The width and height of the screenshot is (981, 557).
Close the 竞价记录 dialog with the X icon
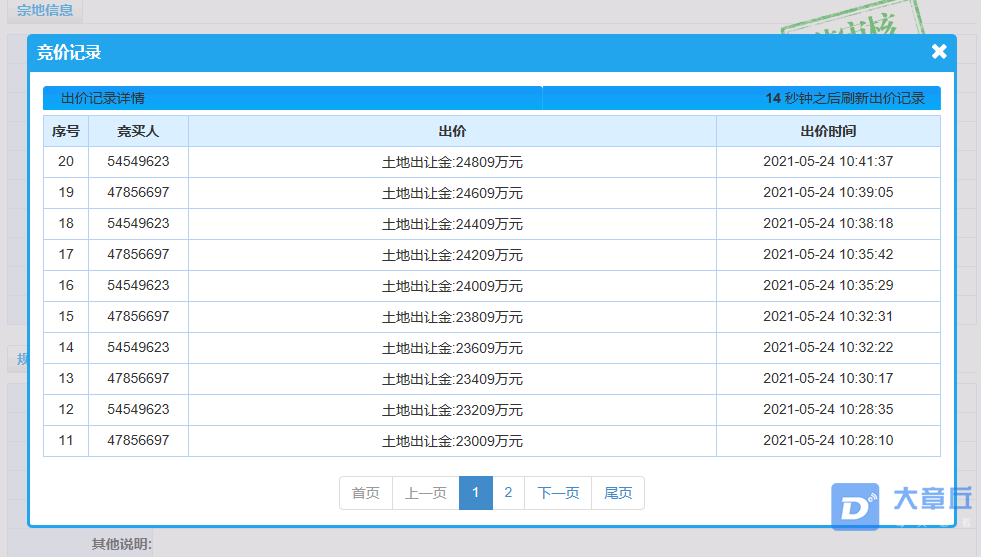pyautogui.click(x=938, y=51)
